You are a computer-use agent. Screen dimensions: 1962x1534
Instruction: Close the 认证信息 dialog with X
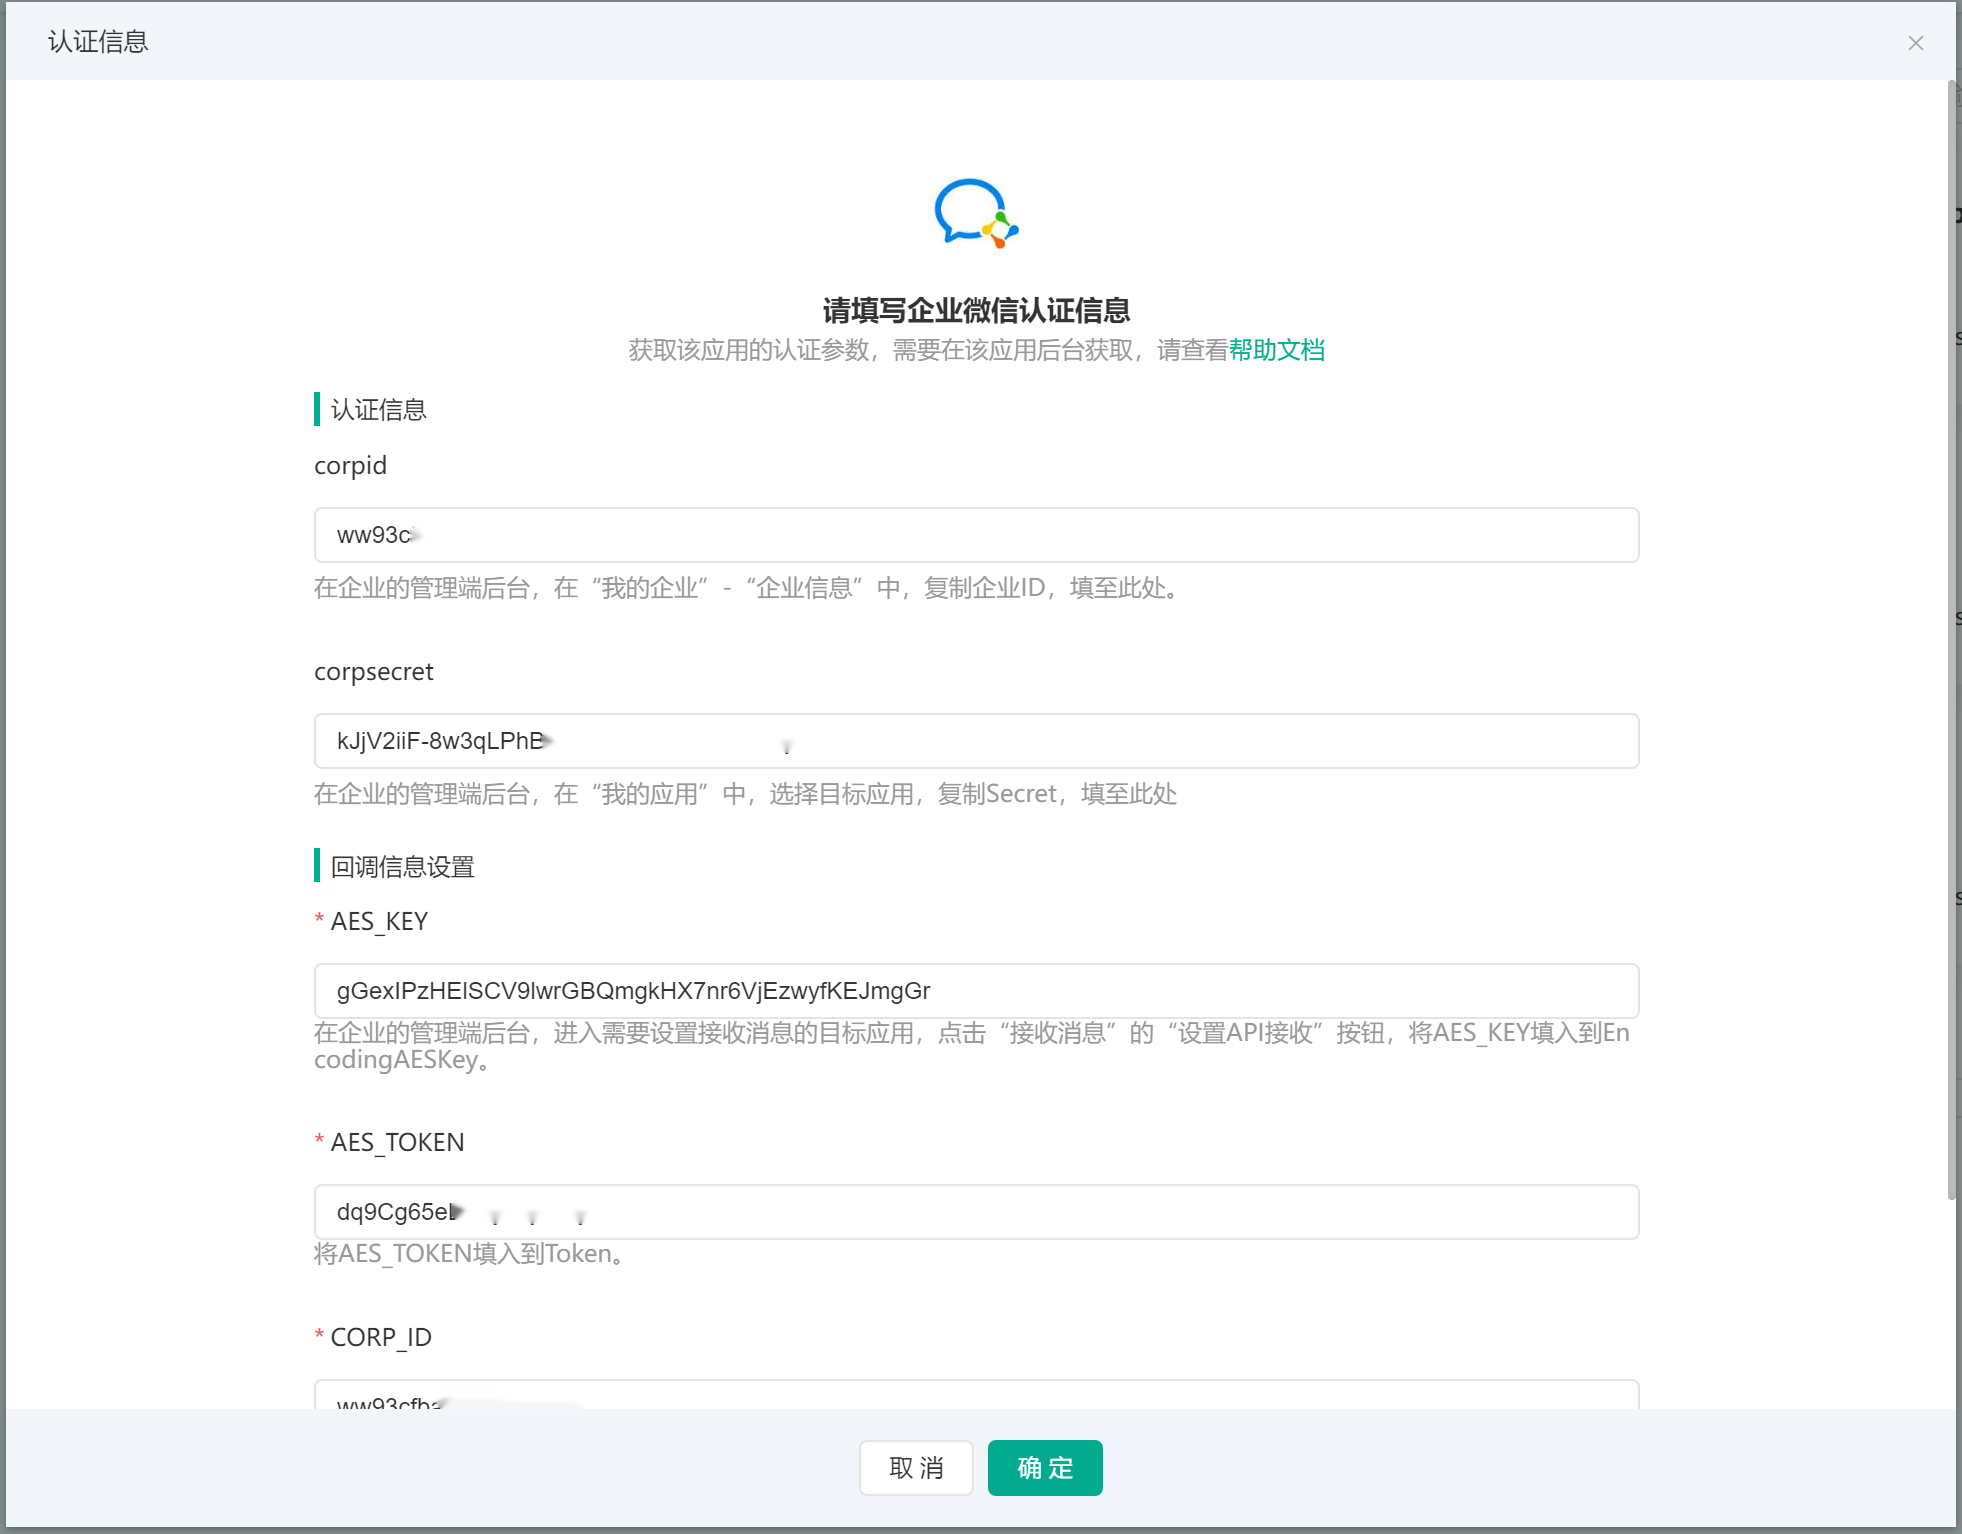(x=1915, y=43)
